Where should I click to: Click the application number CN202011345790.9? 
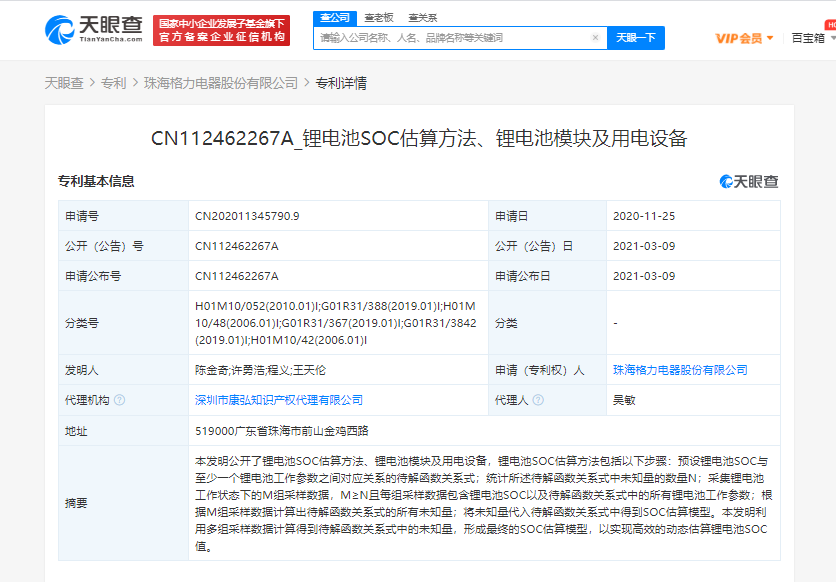coord(247,216)
